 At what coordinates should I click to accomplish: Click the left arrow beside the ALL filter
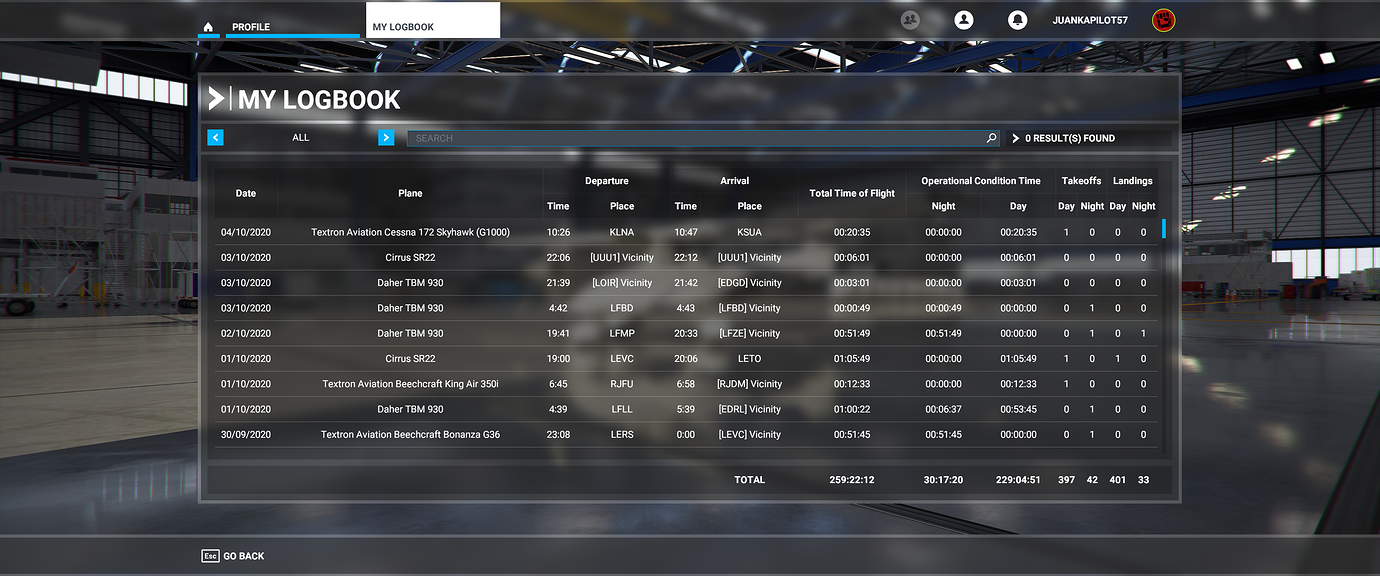click(x=215, y=137)
